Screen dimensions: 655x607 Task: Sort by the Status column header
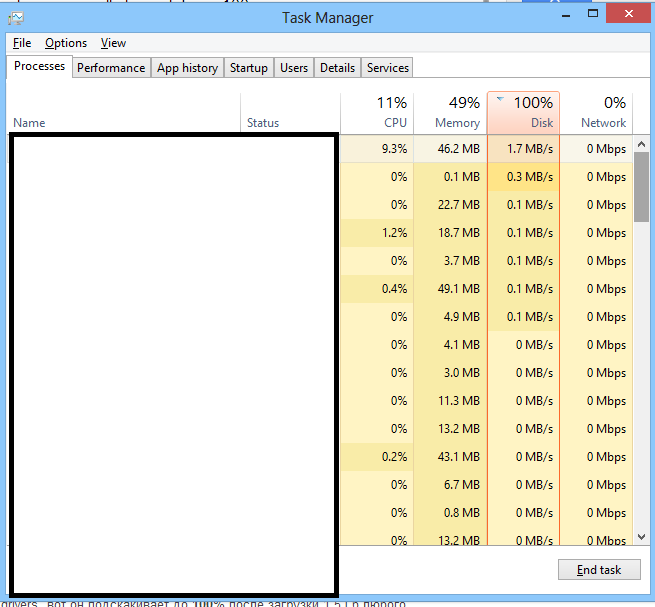[290, 113]
